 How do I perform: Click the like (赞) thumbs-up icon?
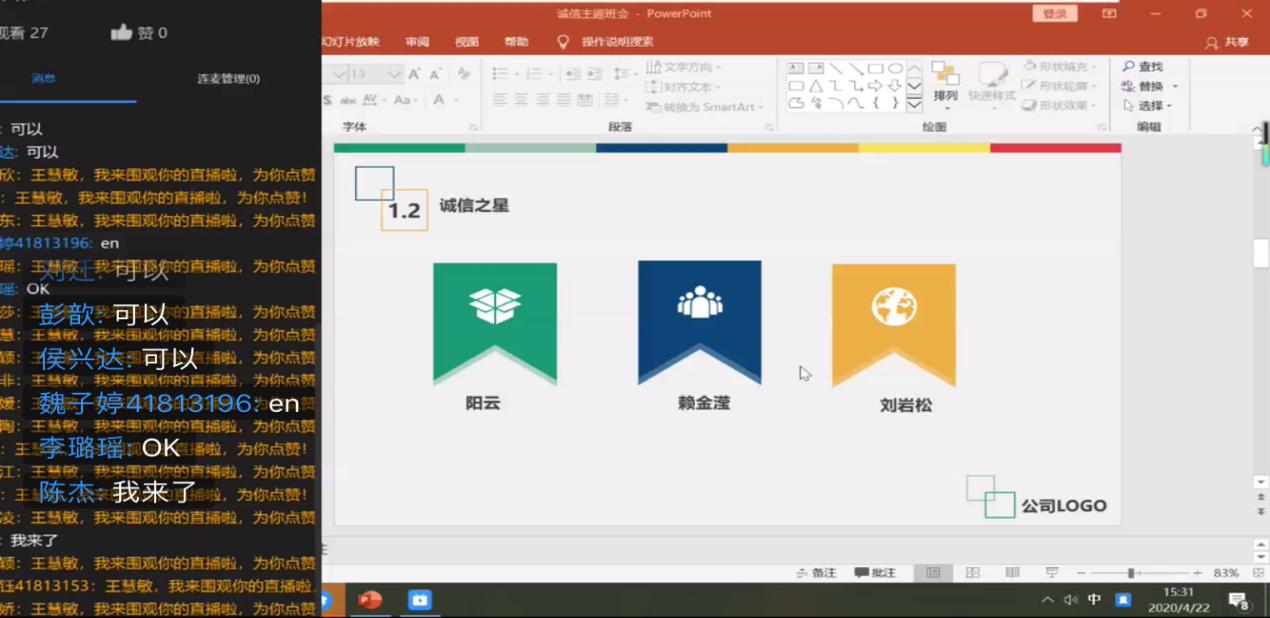tap(122, 32)
